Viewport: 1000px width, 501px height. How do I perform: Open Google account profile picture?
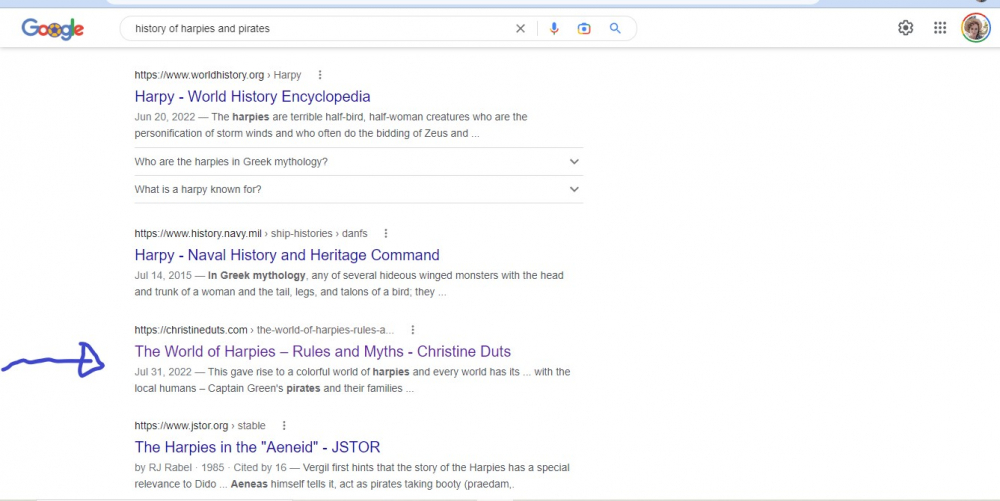pos(975,28)
